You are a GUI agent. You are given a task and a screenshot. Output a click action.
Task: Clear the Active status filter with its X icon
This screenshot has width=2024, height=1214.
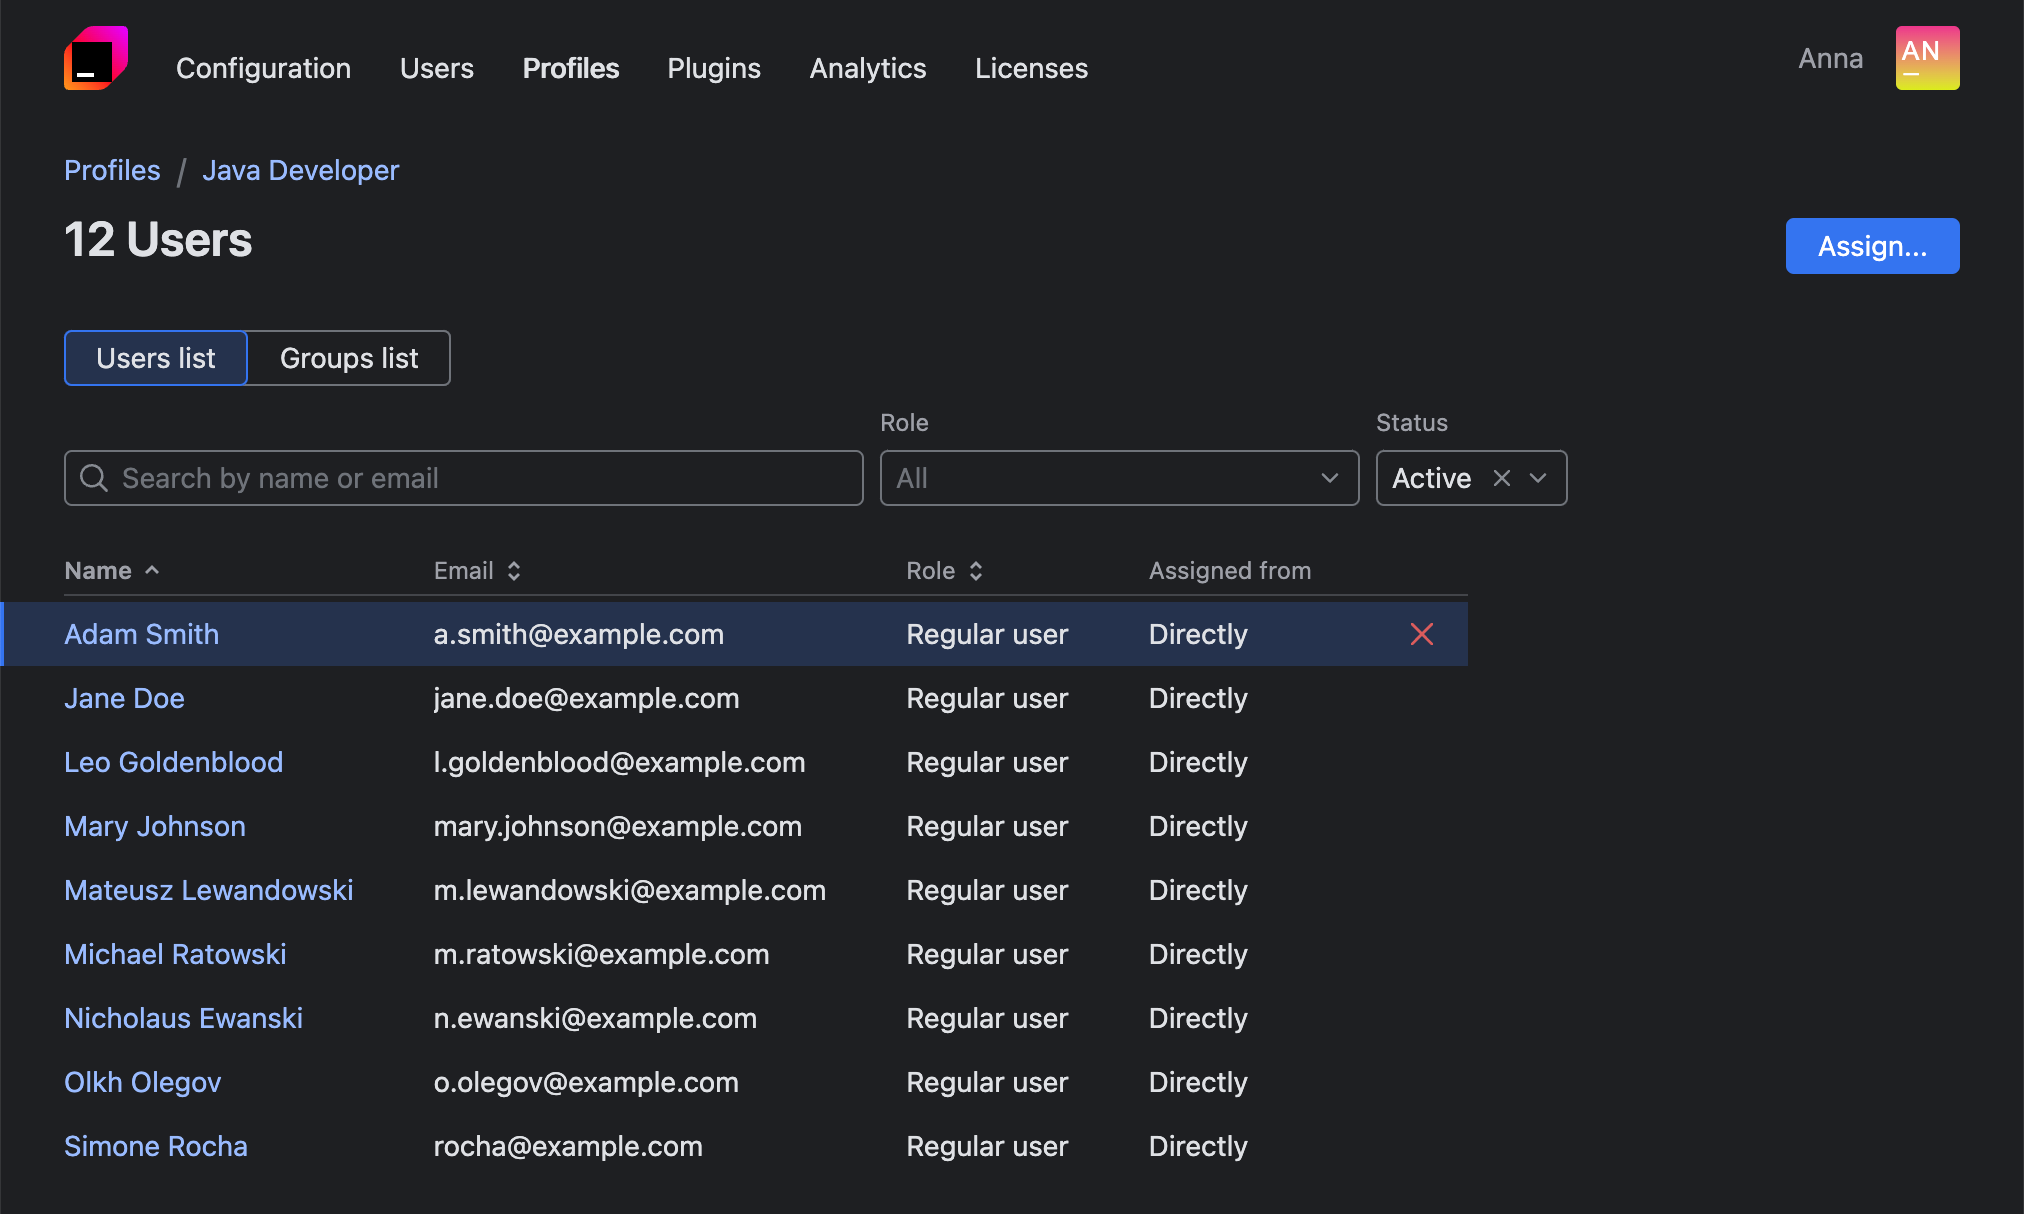click(1501, 478)
